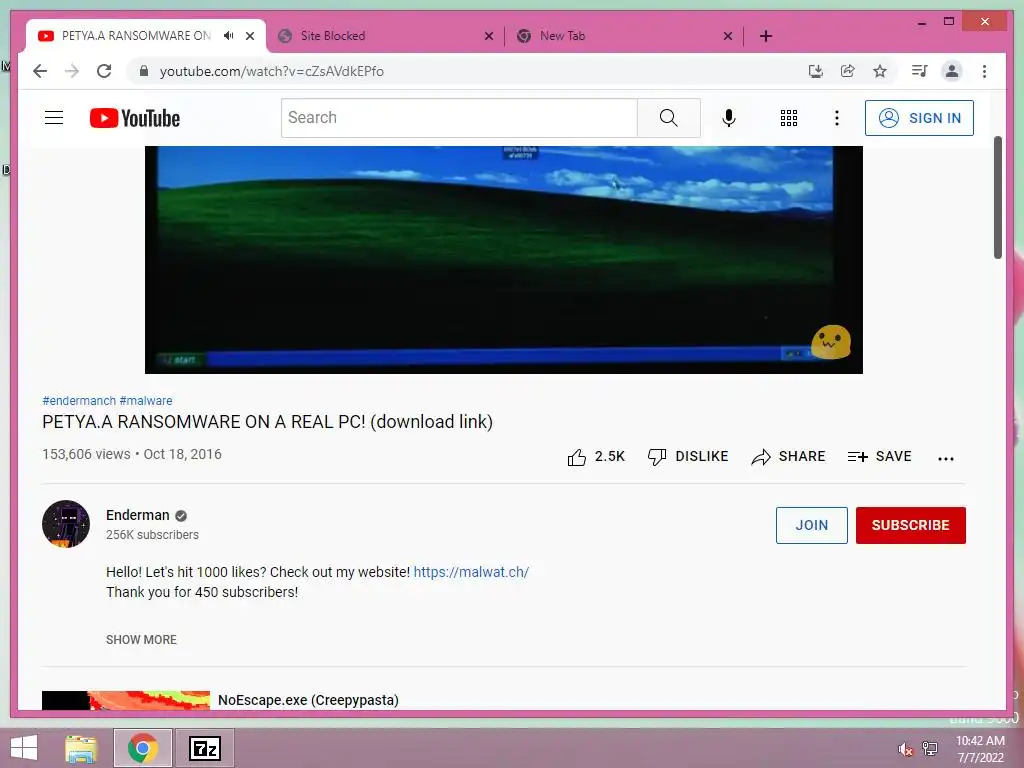Click the SHARE button
Image resolution: width=1024 pixels, height=768 pixels.
pos(788,456)
